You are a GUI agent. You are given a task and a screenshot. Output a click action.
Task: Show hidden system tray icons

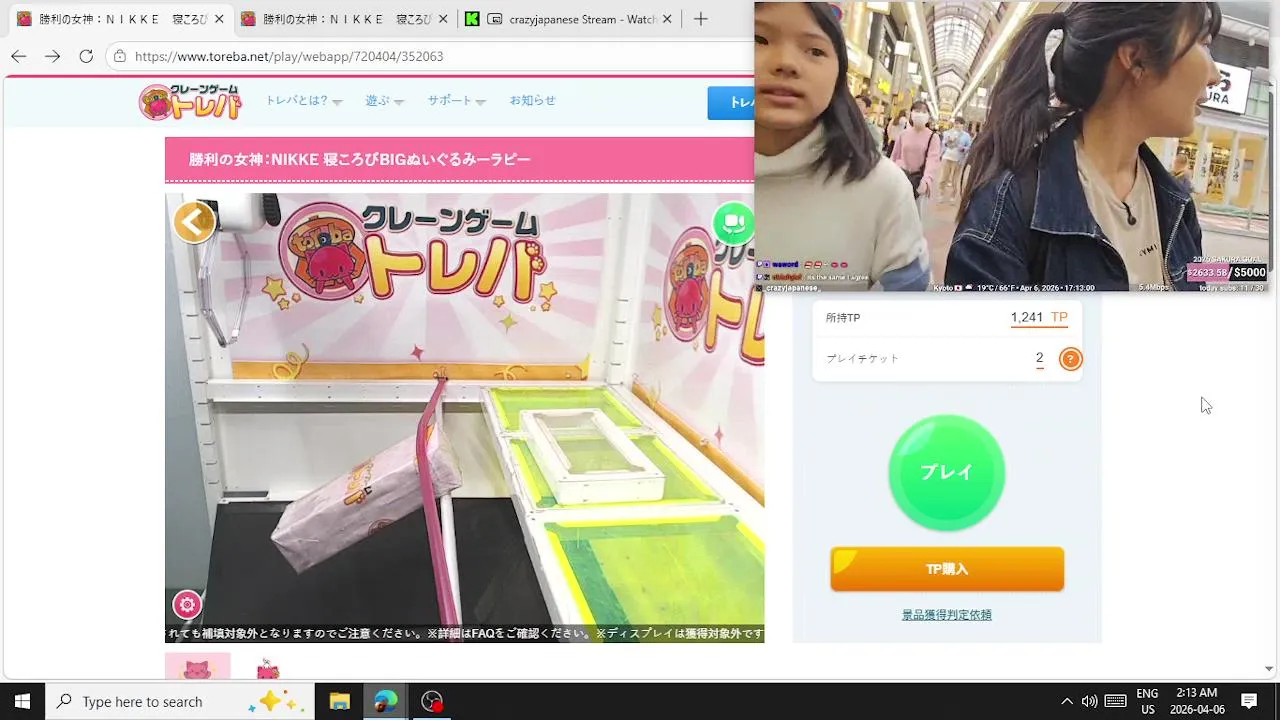1066,701
